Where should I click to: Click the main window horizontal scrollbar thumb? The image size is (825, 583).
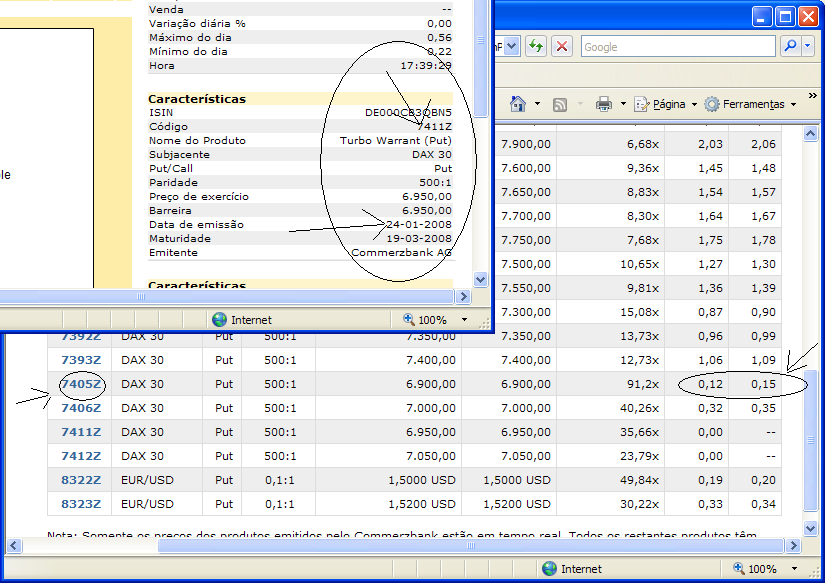pos(471,546)
